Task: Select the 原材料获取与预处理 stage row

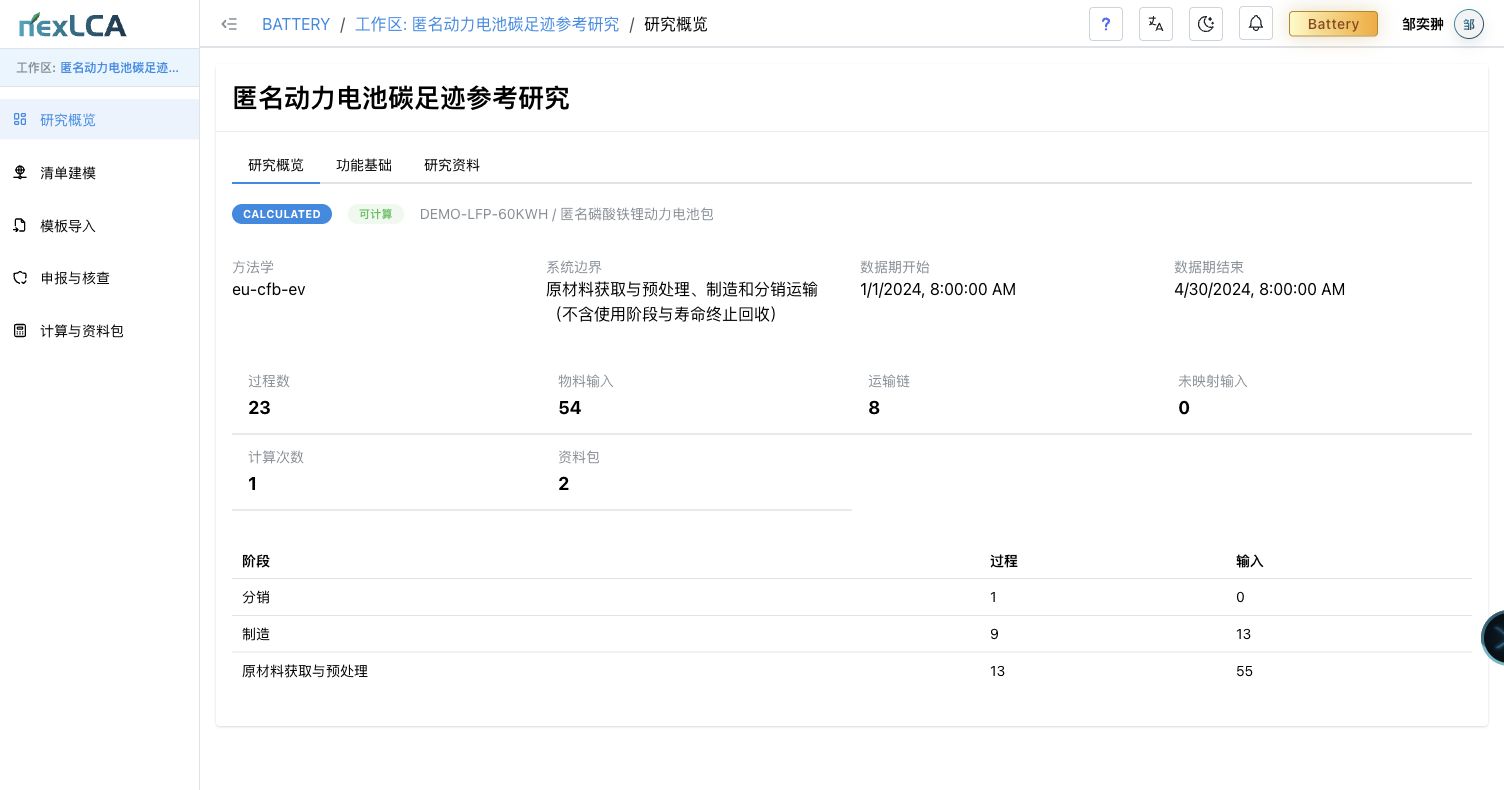Action: pyautogui.click(x=852, y=671)
